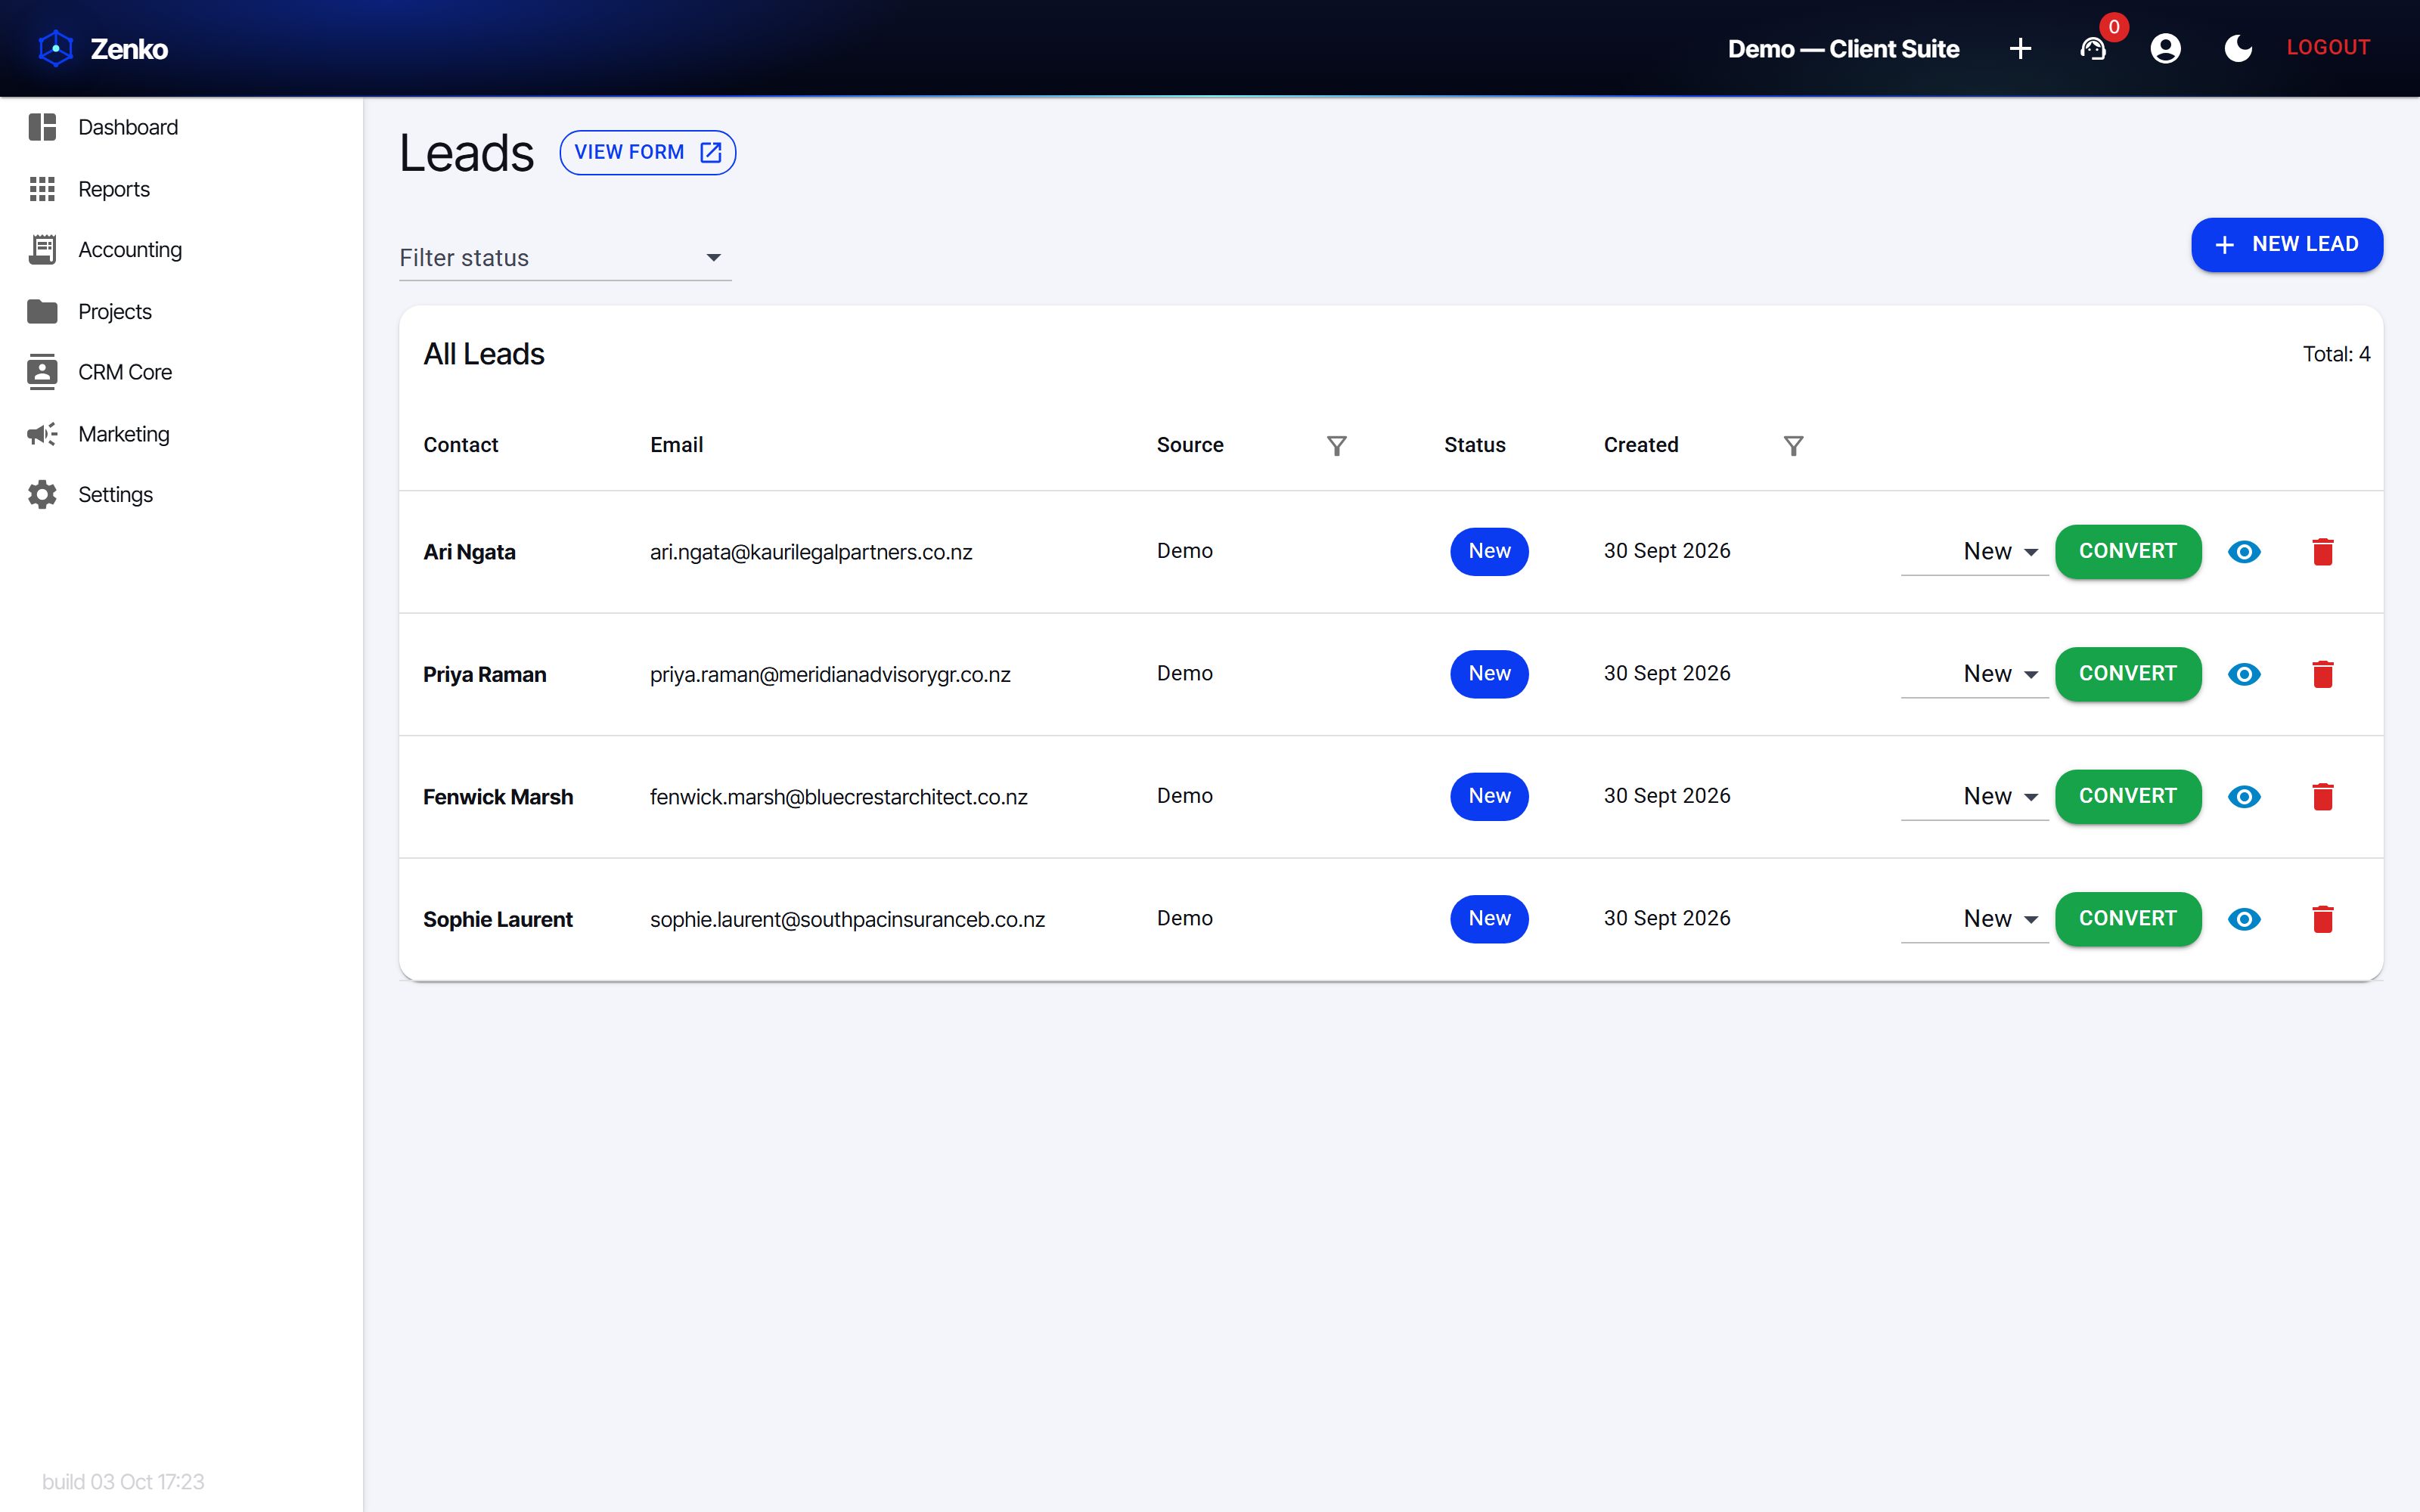Click the CRM Core contact icon
The image size is (2420, 1512).
pyautogui.click(x=42, y=372)
